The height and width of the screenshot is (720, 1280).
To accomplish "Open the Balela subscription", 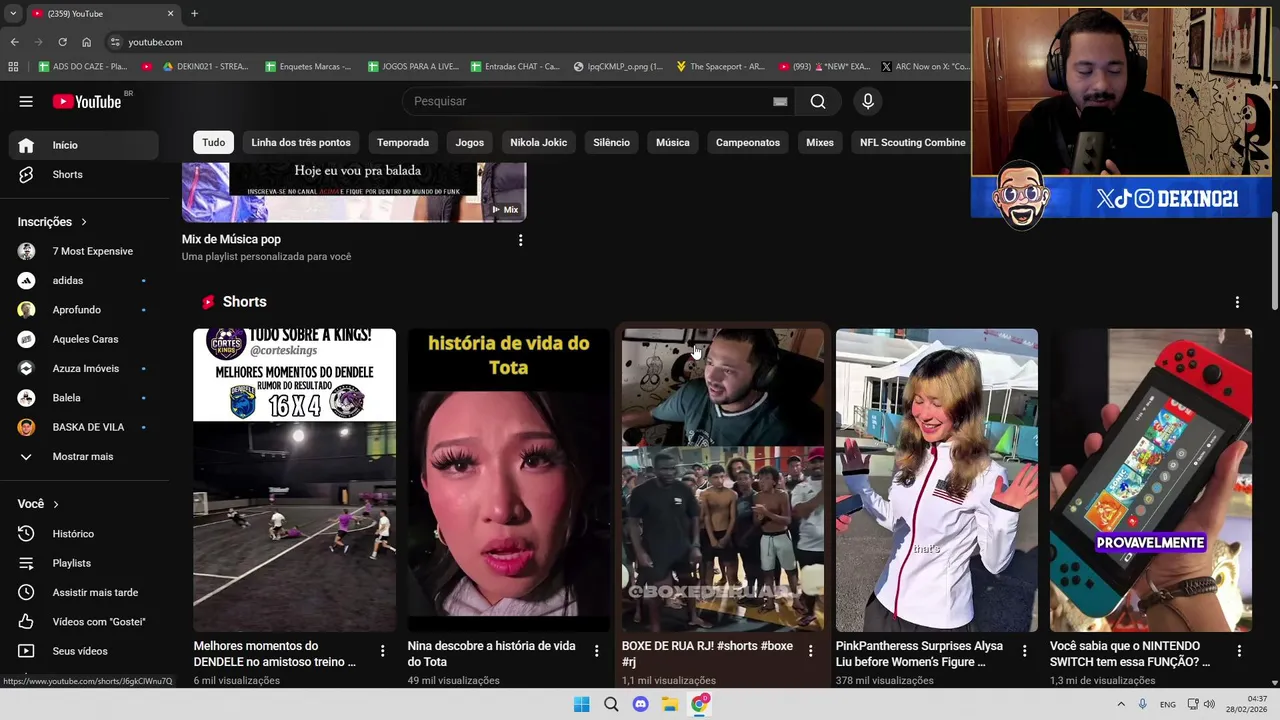I will tap(84, 398).
